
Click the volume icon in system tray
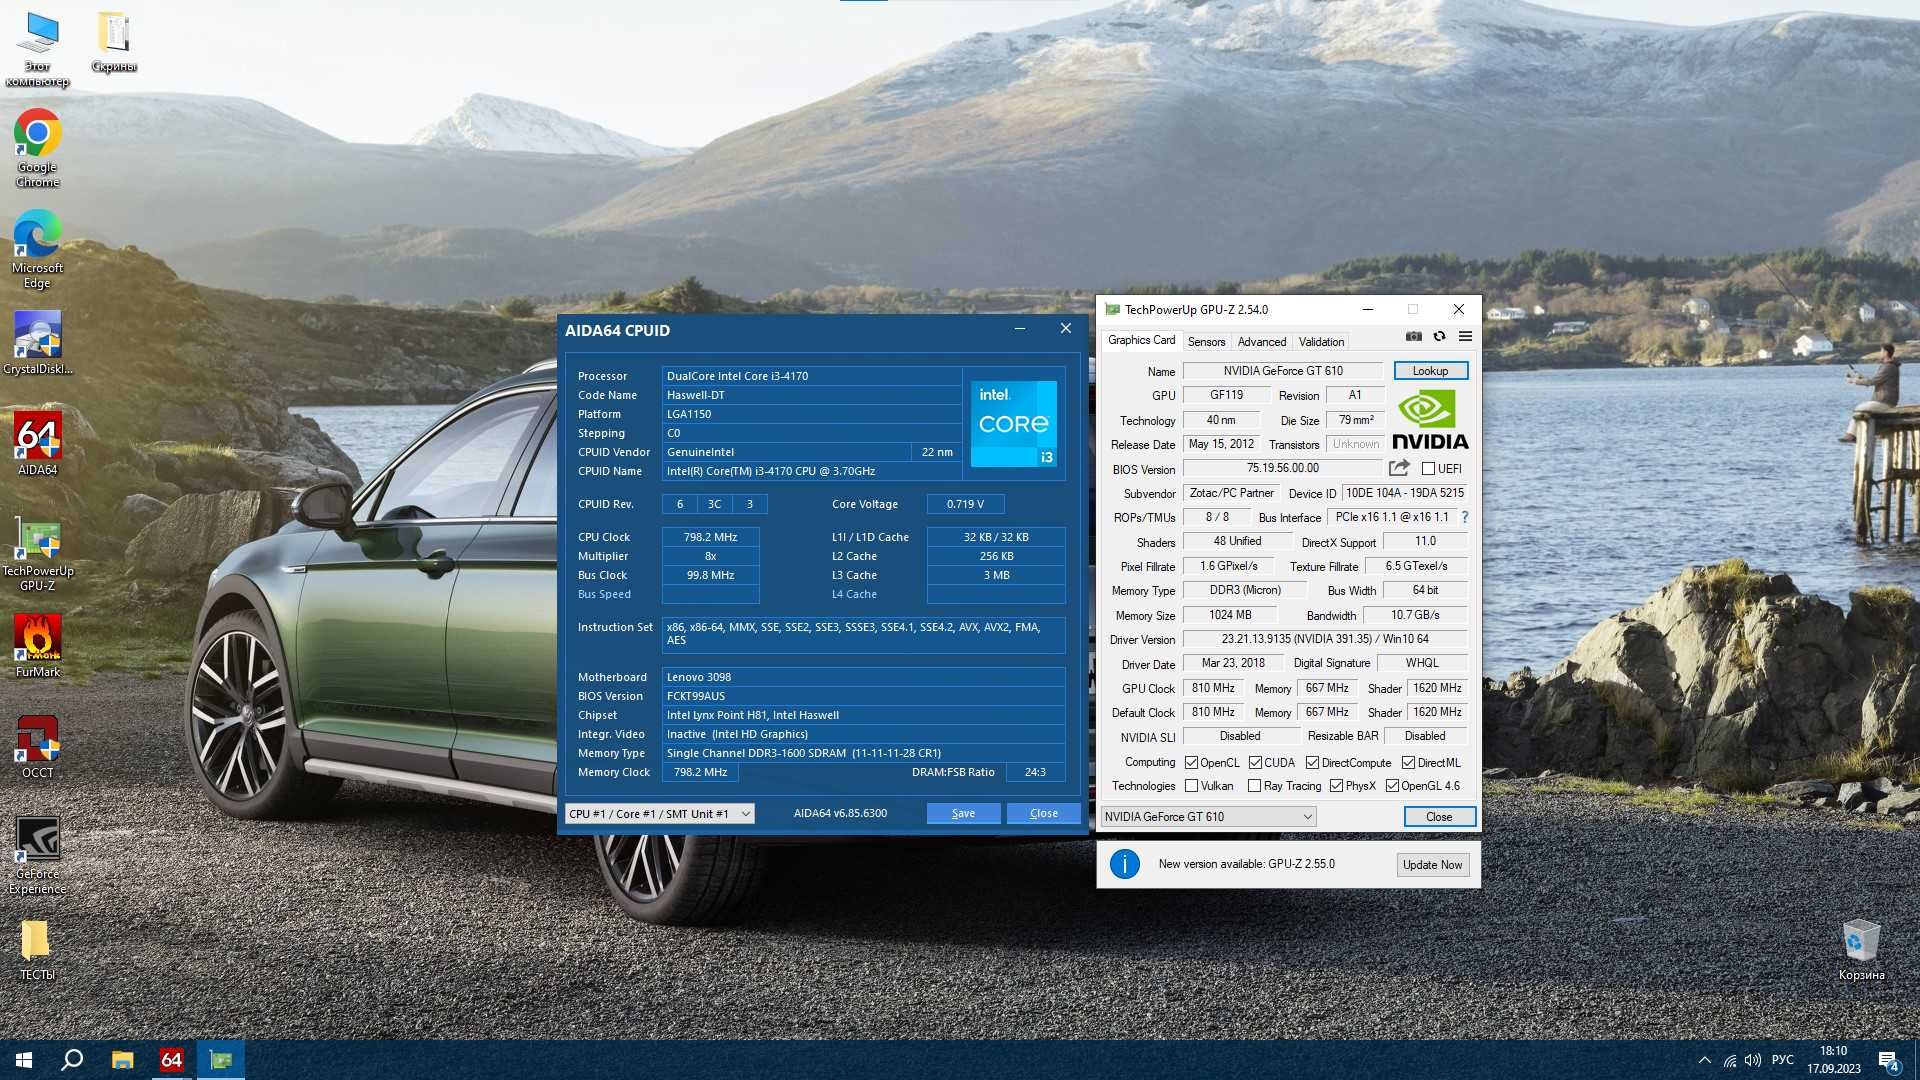click(x=1753, y=1060)
